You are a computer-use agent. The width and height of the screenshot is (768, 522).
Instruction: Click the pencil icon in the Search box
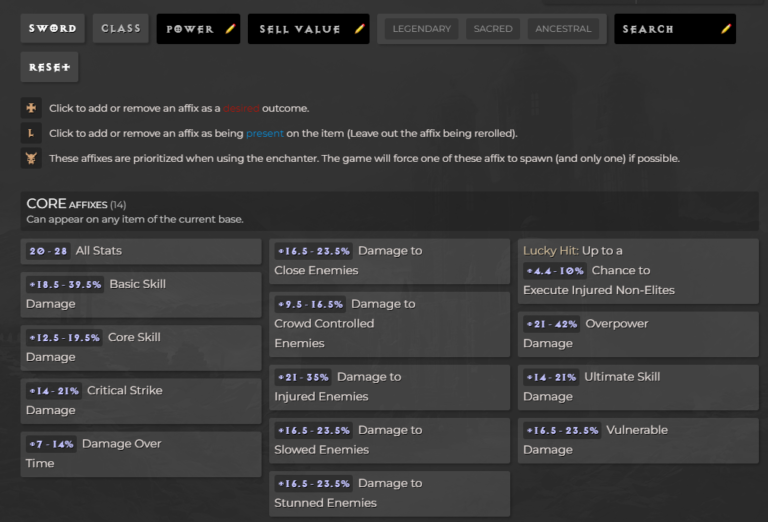tap(725, 29)
